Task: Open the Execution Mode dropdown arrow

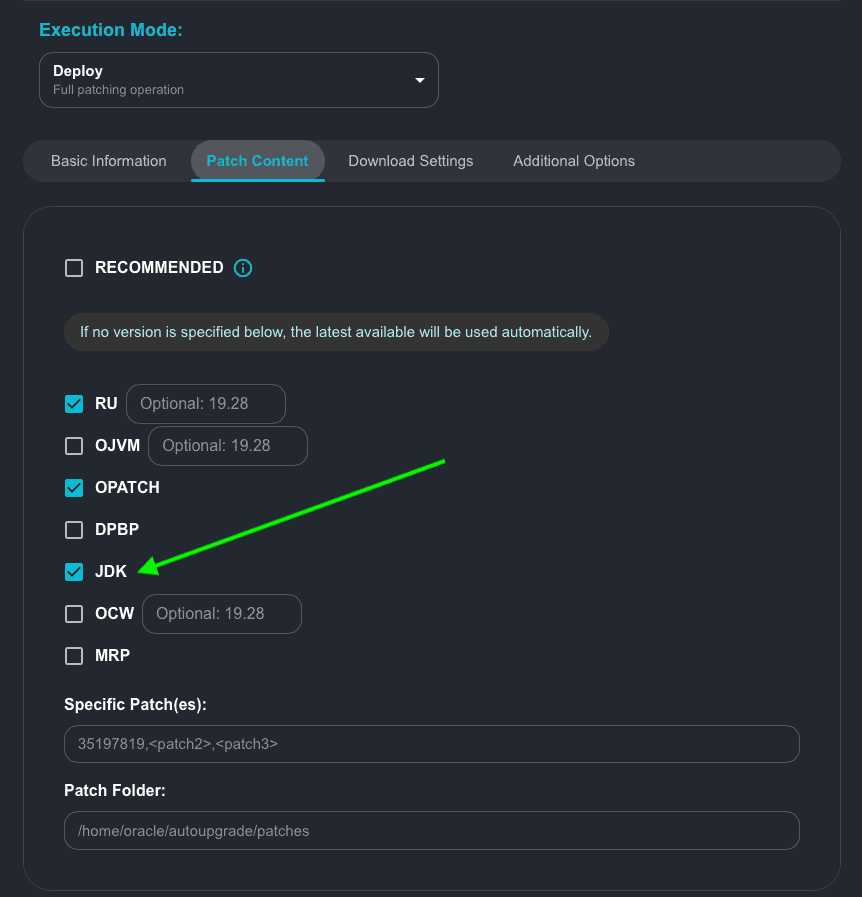Action: coord(420,80)
